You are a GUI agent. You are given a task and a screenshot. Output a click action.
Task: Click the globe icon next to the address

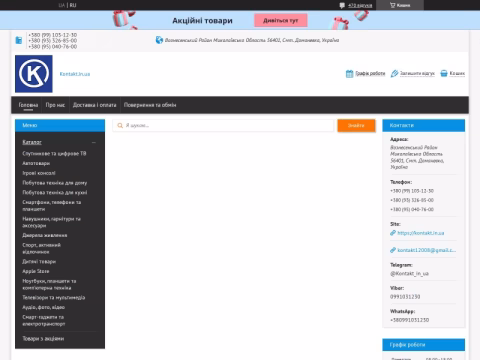pyautogui.click(x=159, y=40)
